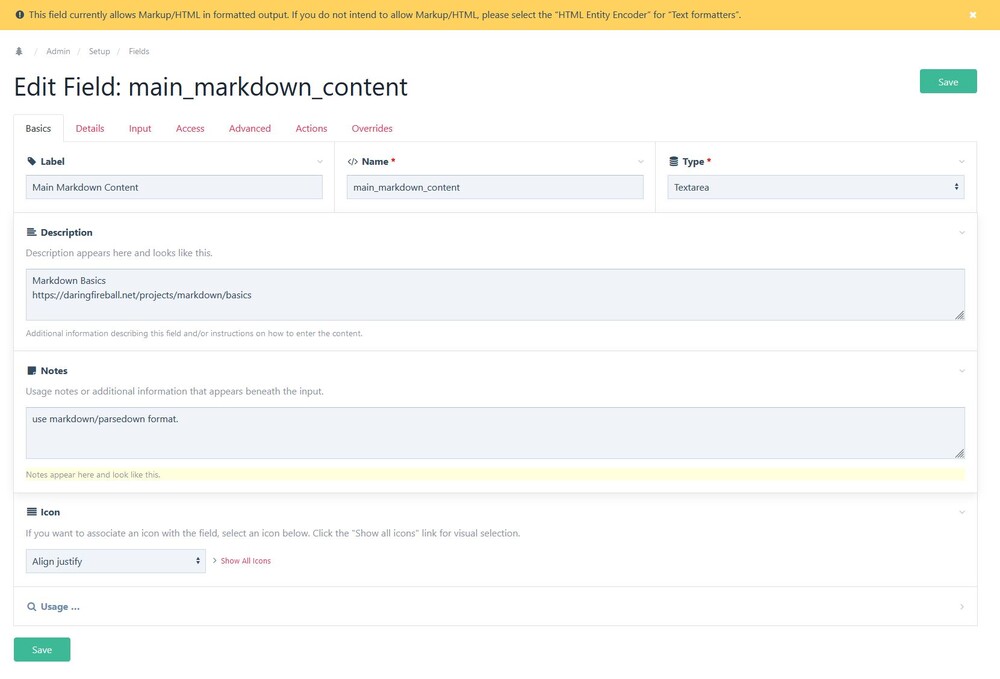Open the Type dropdown showing Textarea

click(815, 187)
